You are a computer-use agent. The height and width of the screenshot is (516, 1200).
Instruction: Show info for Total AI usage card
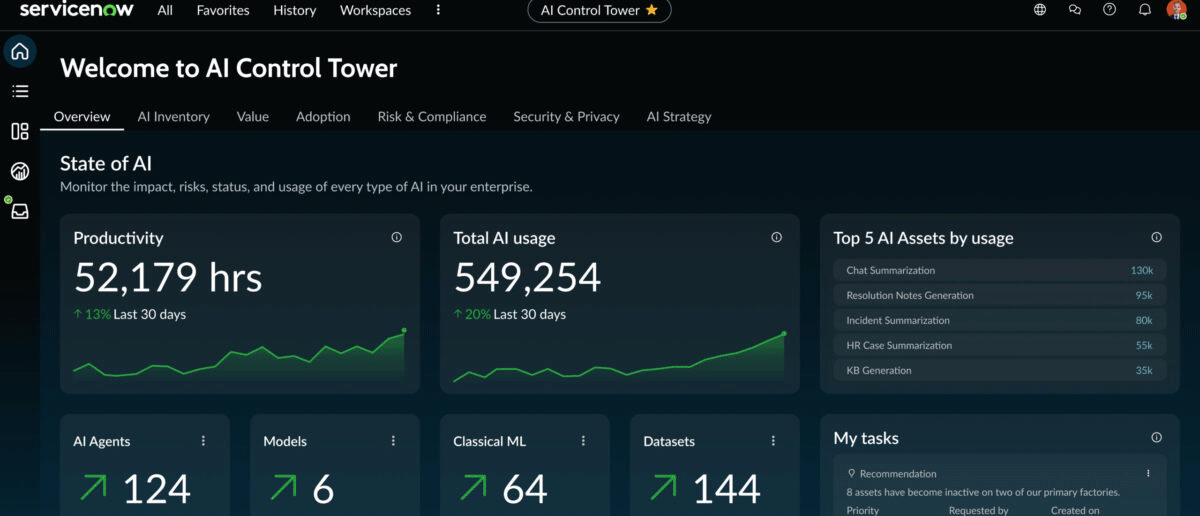pos(777,237)
